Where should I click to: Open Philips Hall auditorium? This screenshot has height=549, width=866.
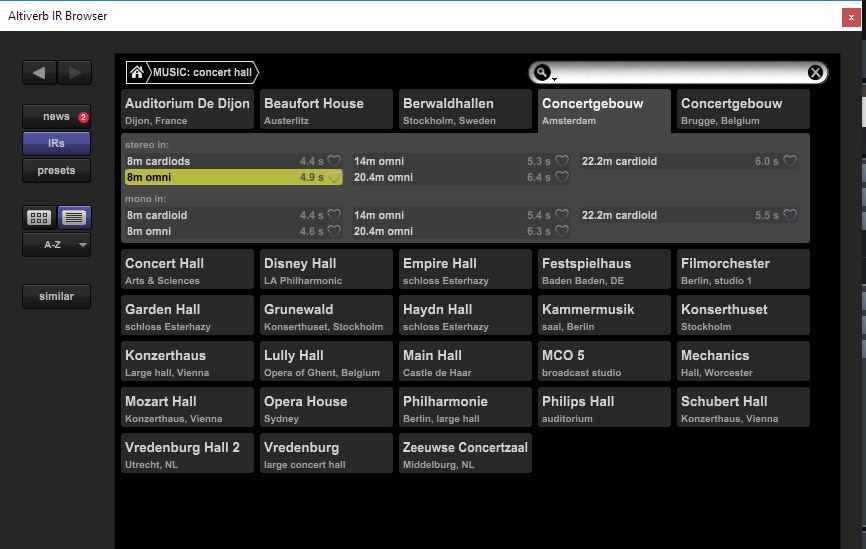(604, 407)
